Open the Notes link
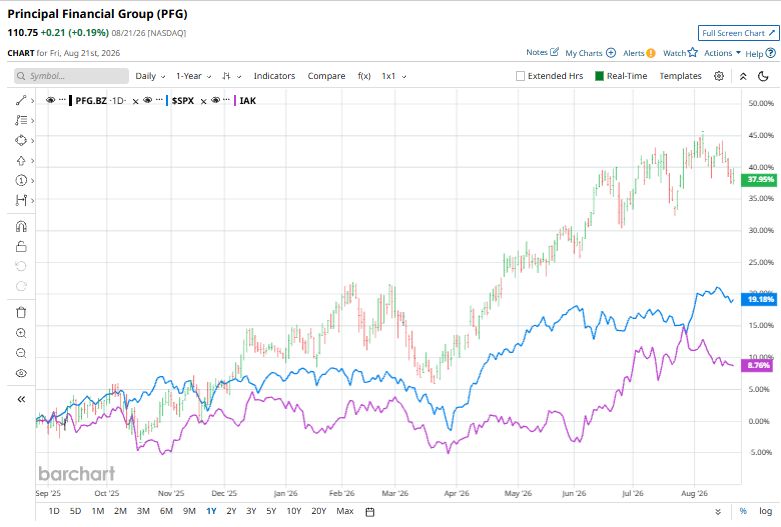The width and height of the screenshot is (781, 527). 536,52
